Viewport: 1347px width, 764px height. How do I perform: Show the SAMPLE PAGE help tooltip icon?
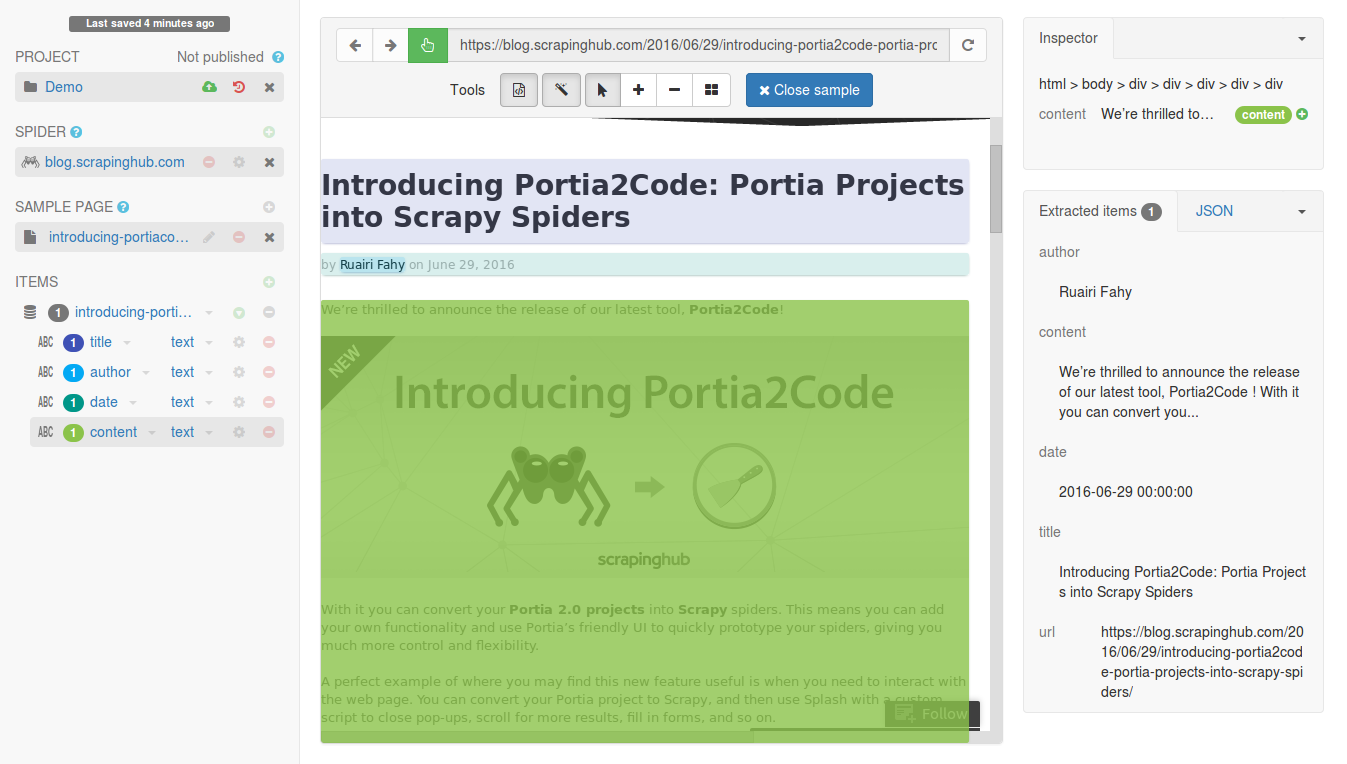(x=123, y=207)
